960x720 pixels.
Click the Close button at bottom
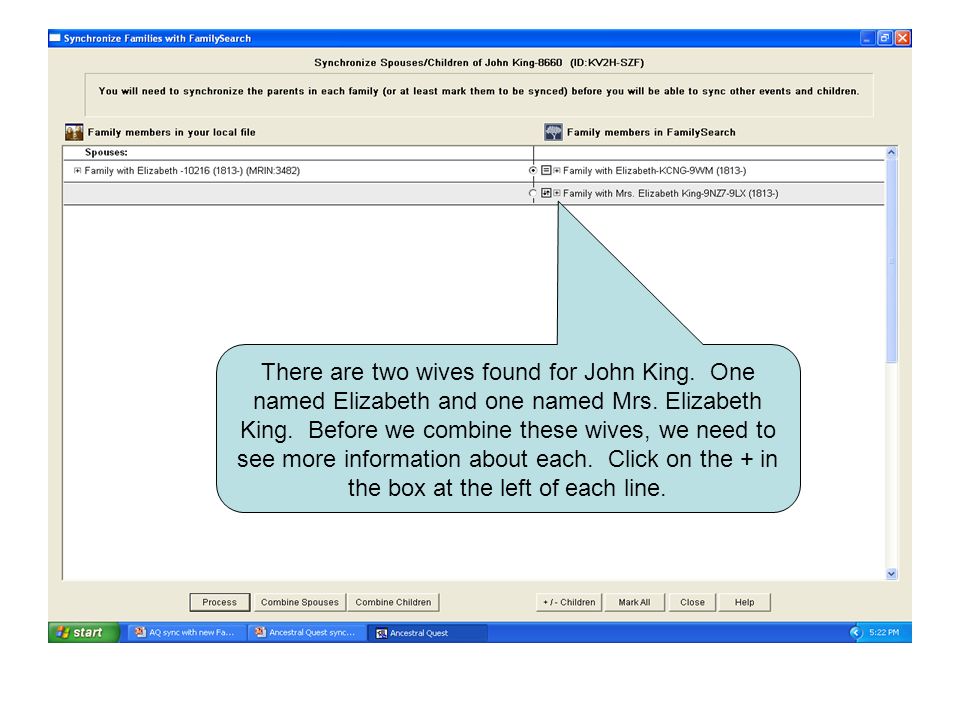coord(692,602)
